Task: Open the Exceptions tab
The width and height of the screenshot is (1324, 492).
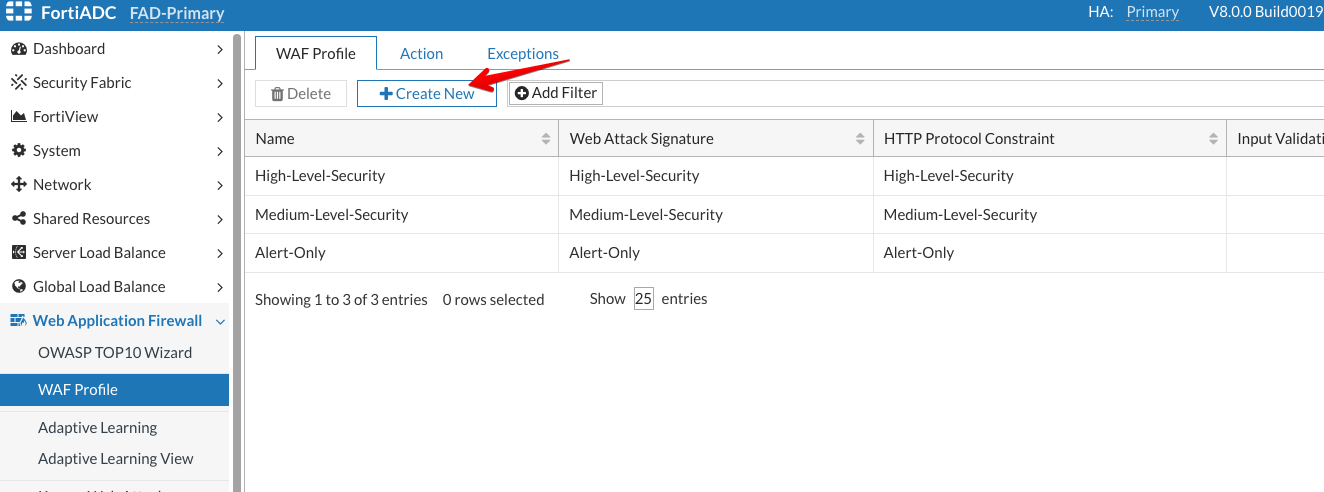Action: click(522, 54)
